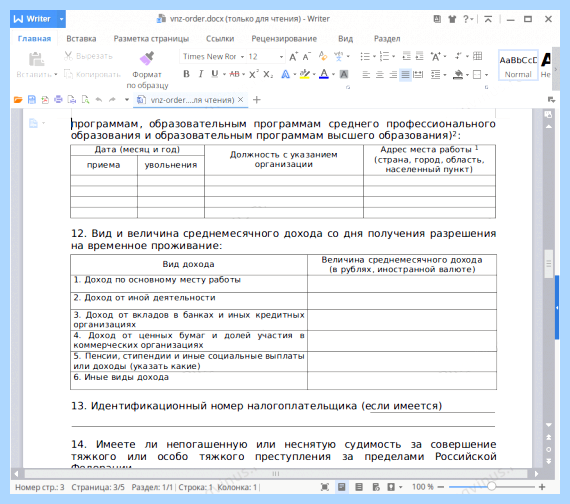Align text right

click(393, 75)
